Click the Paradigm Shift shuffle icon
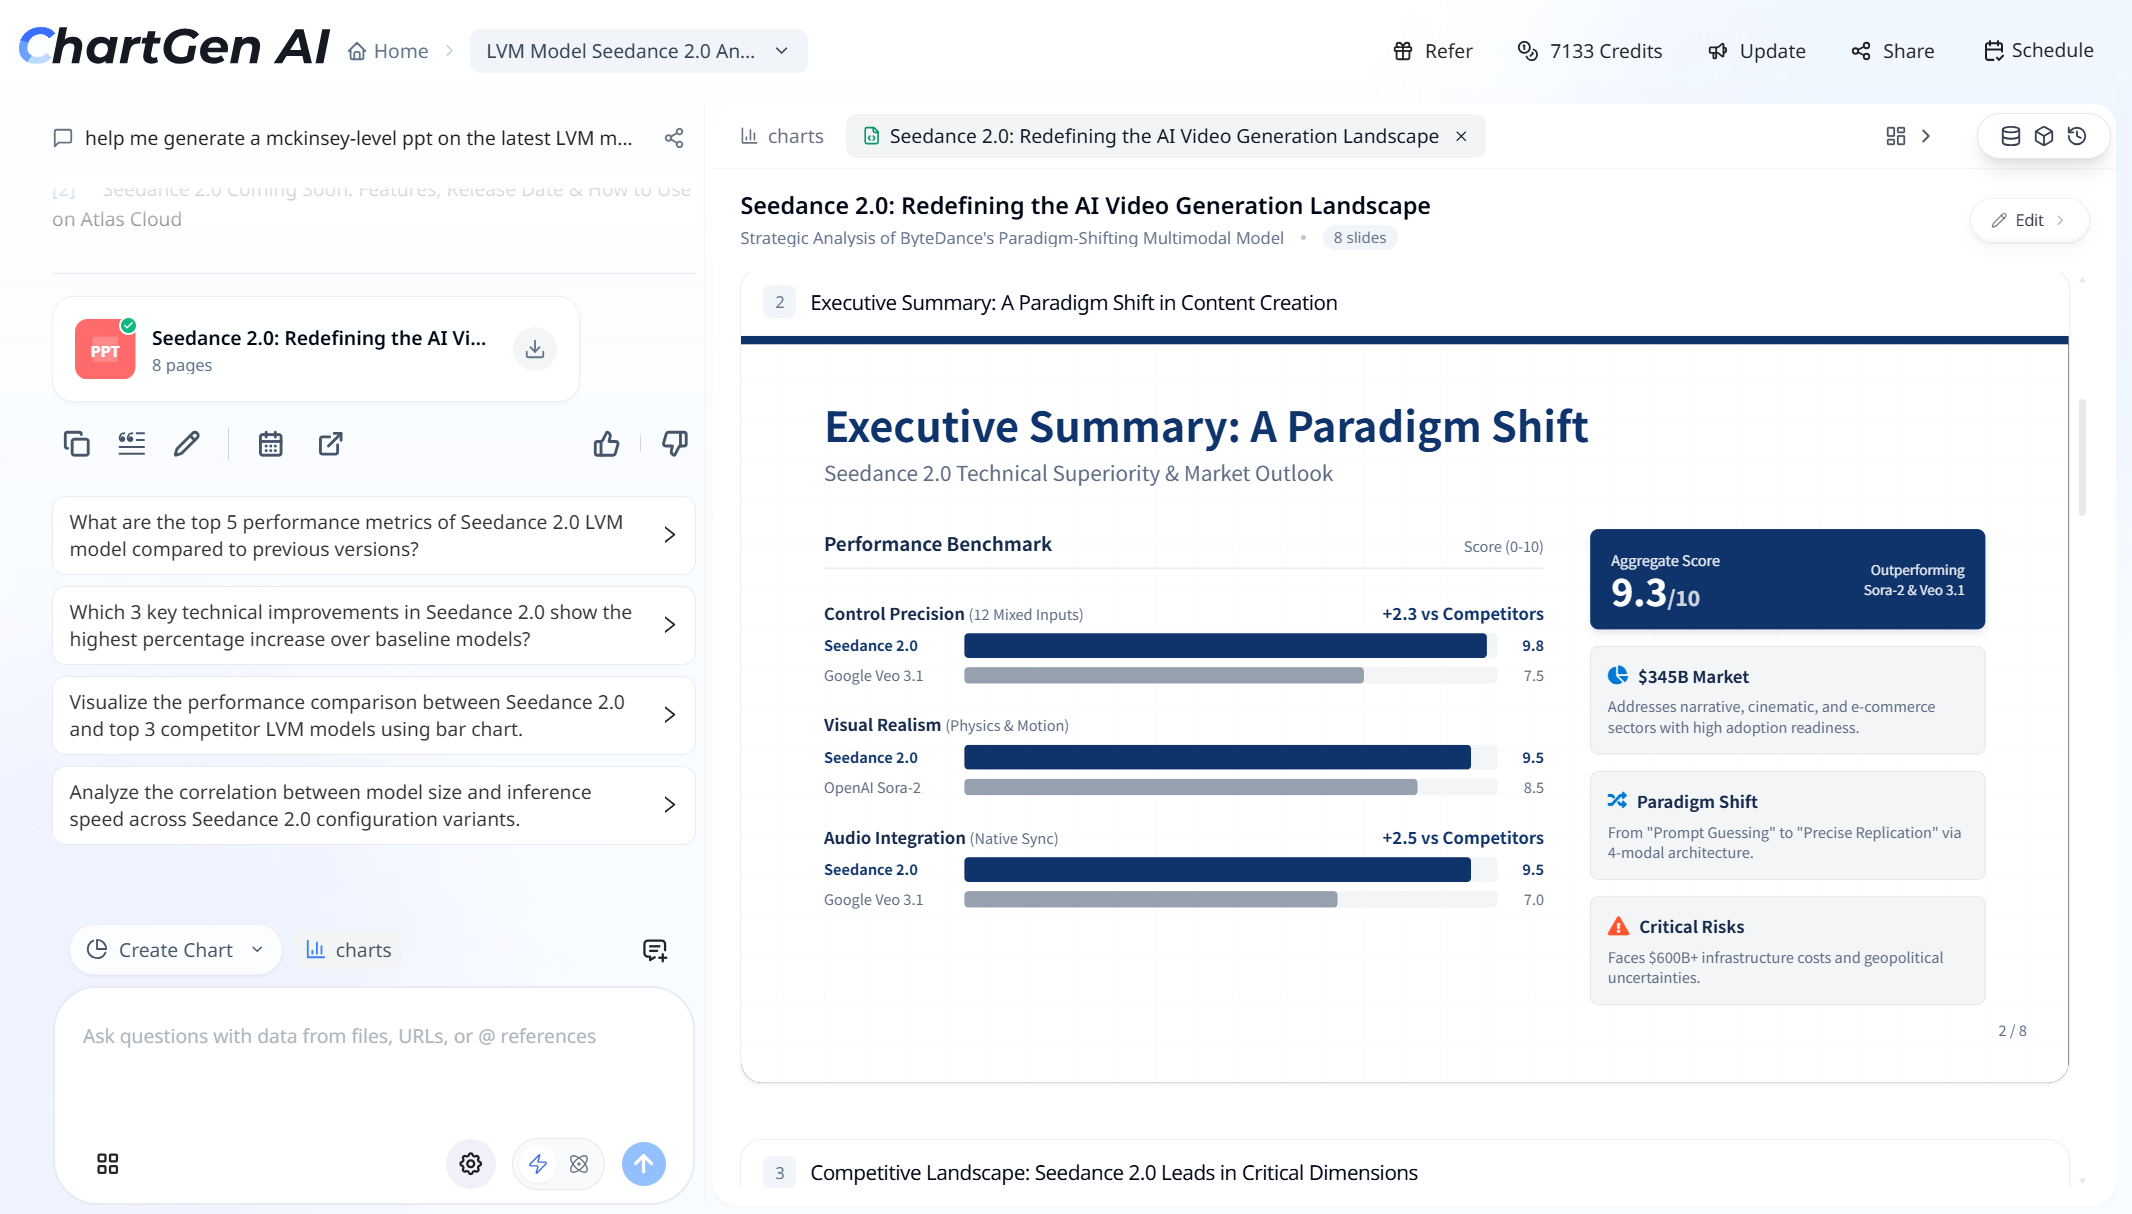The width and height of the screenshot is (2132, 1214). tap(1617, 801)
